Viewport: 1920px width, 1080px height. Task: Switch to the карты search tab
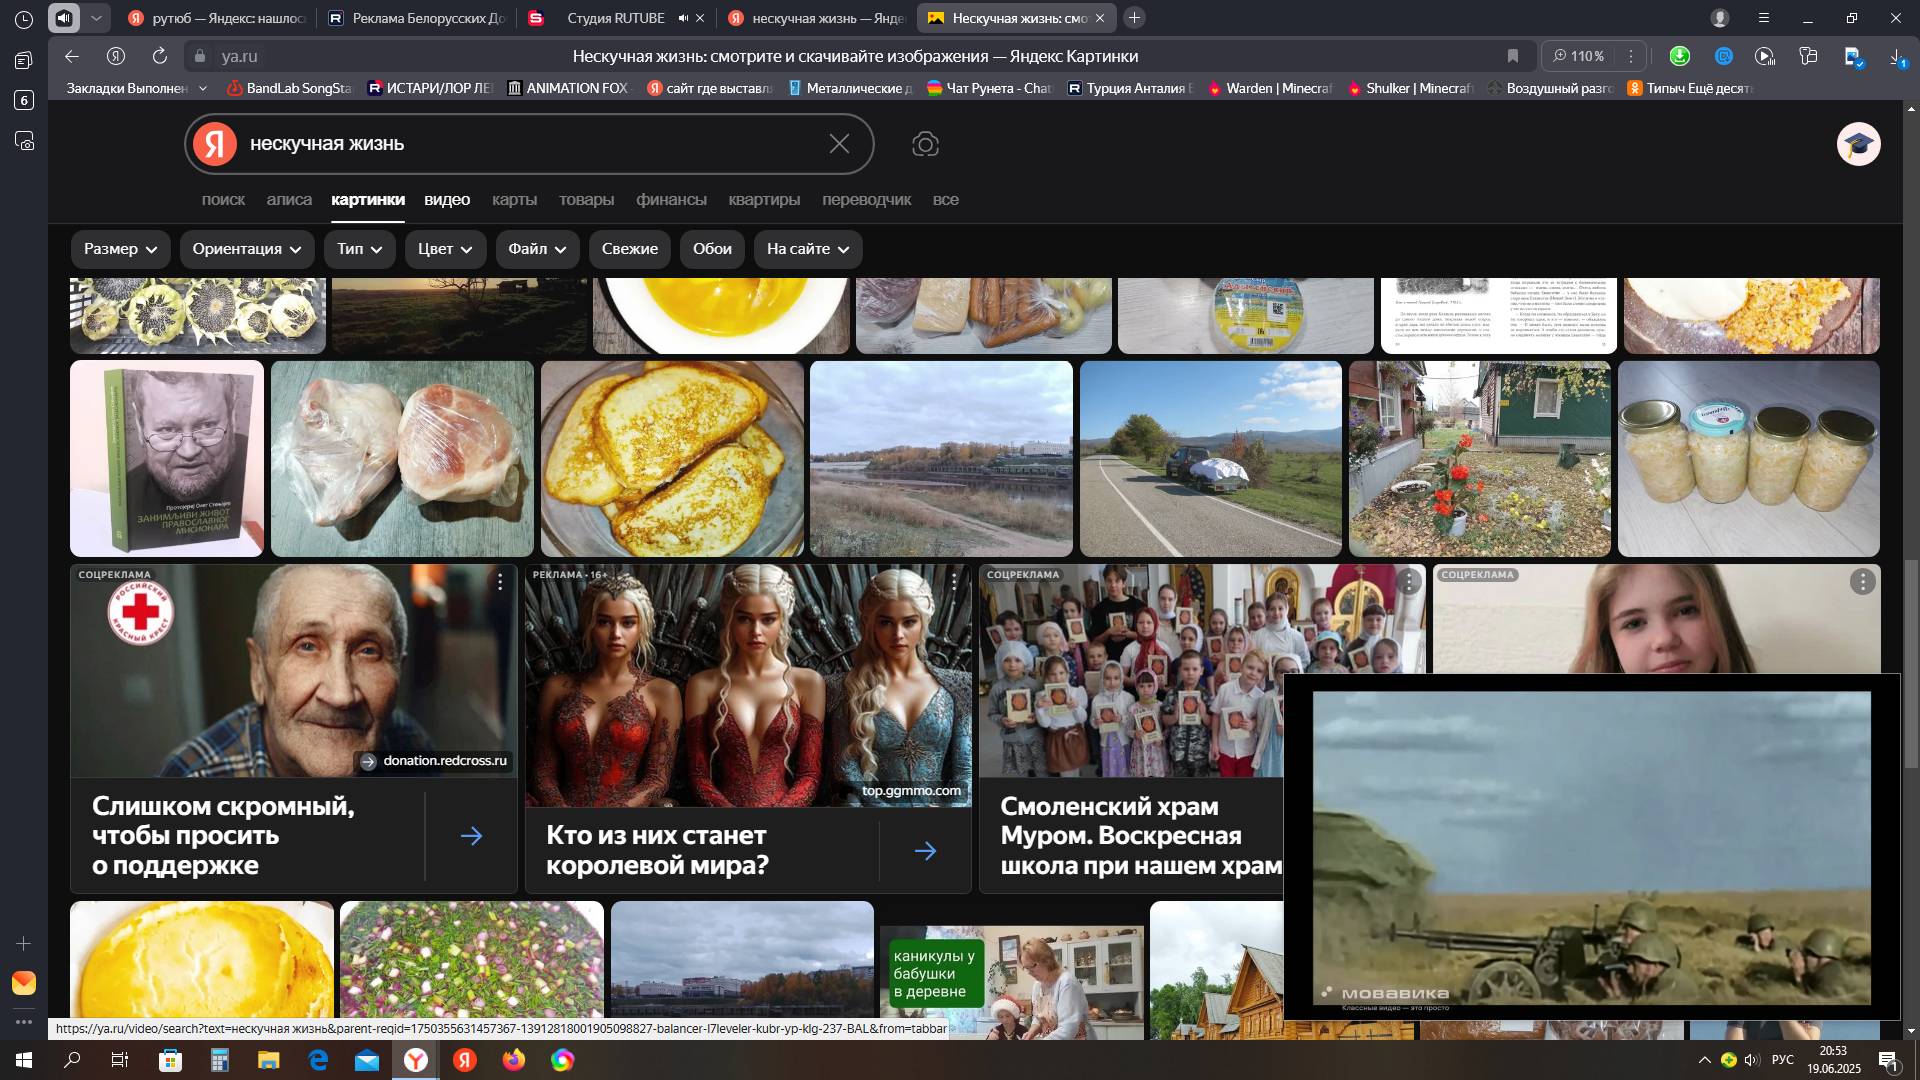(x=514, y=200)
